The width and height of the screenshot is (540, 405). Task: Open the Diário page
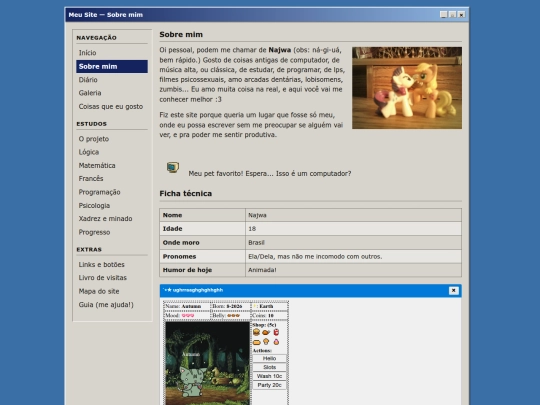pos(112,80)
